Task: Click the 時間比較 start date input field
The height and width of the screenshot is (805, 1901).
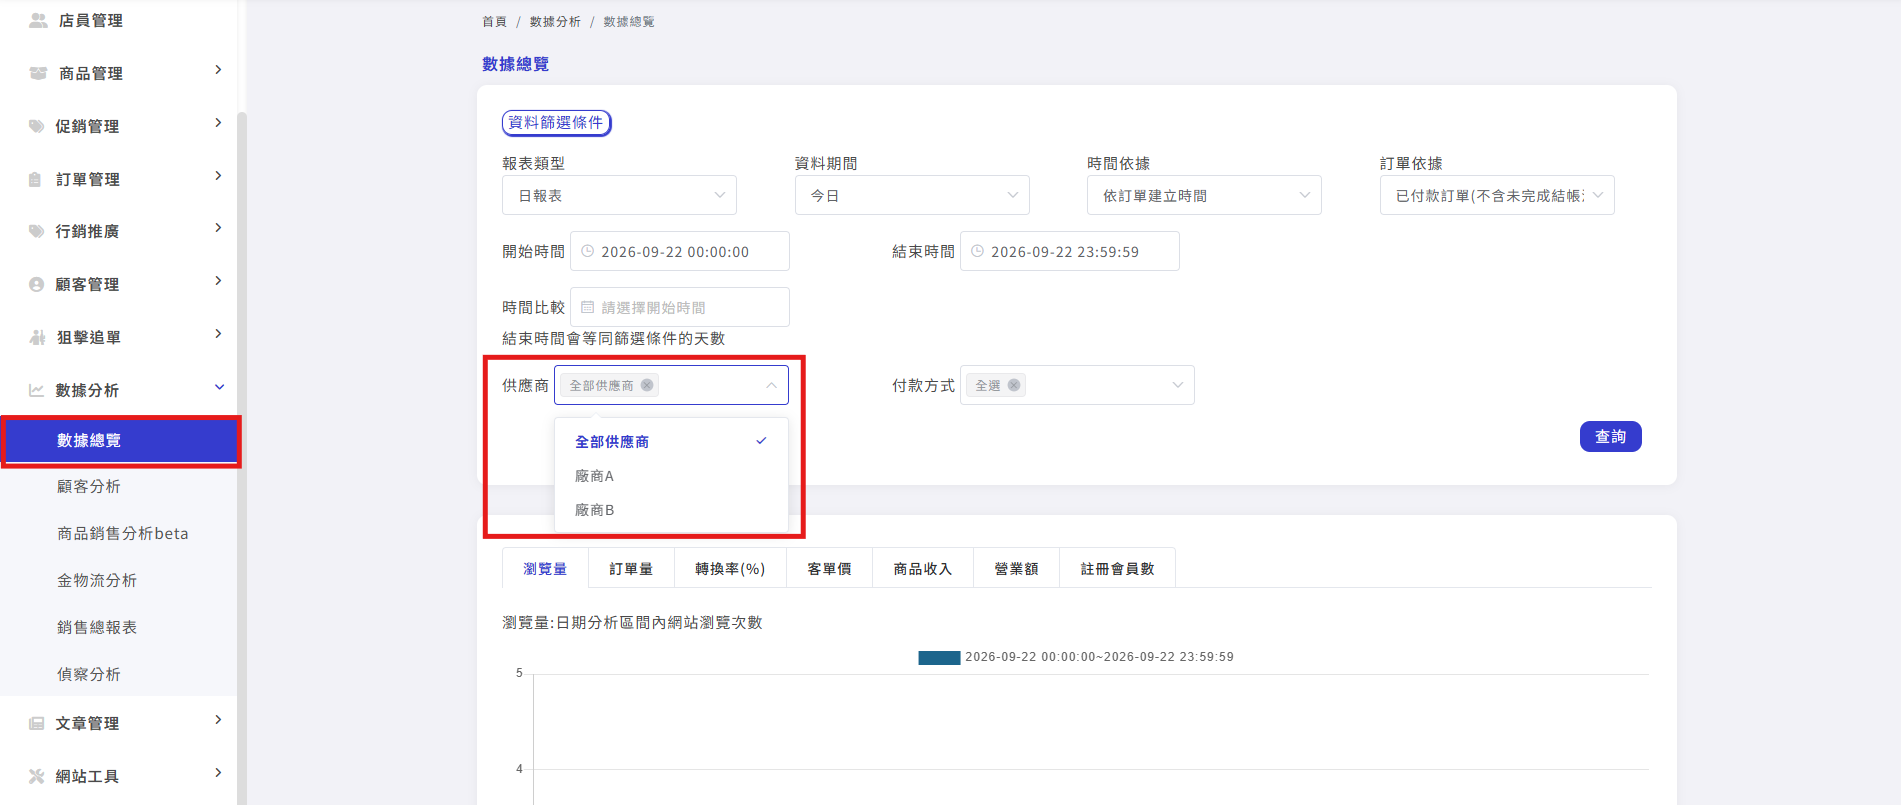Action: 680,307
